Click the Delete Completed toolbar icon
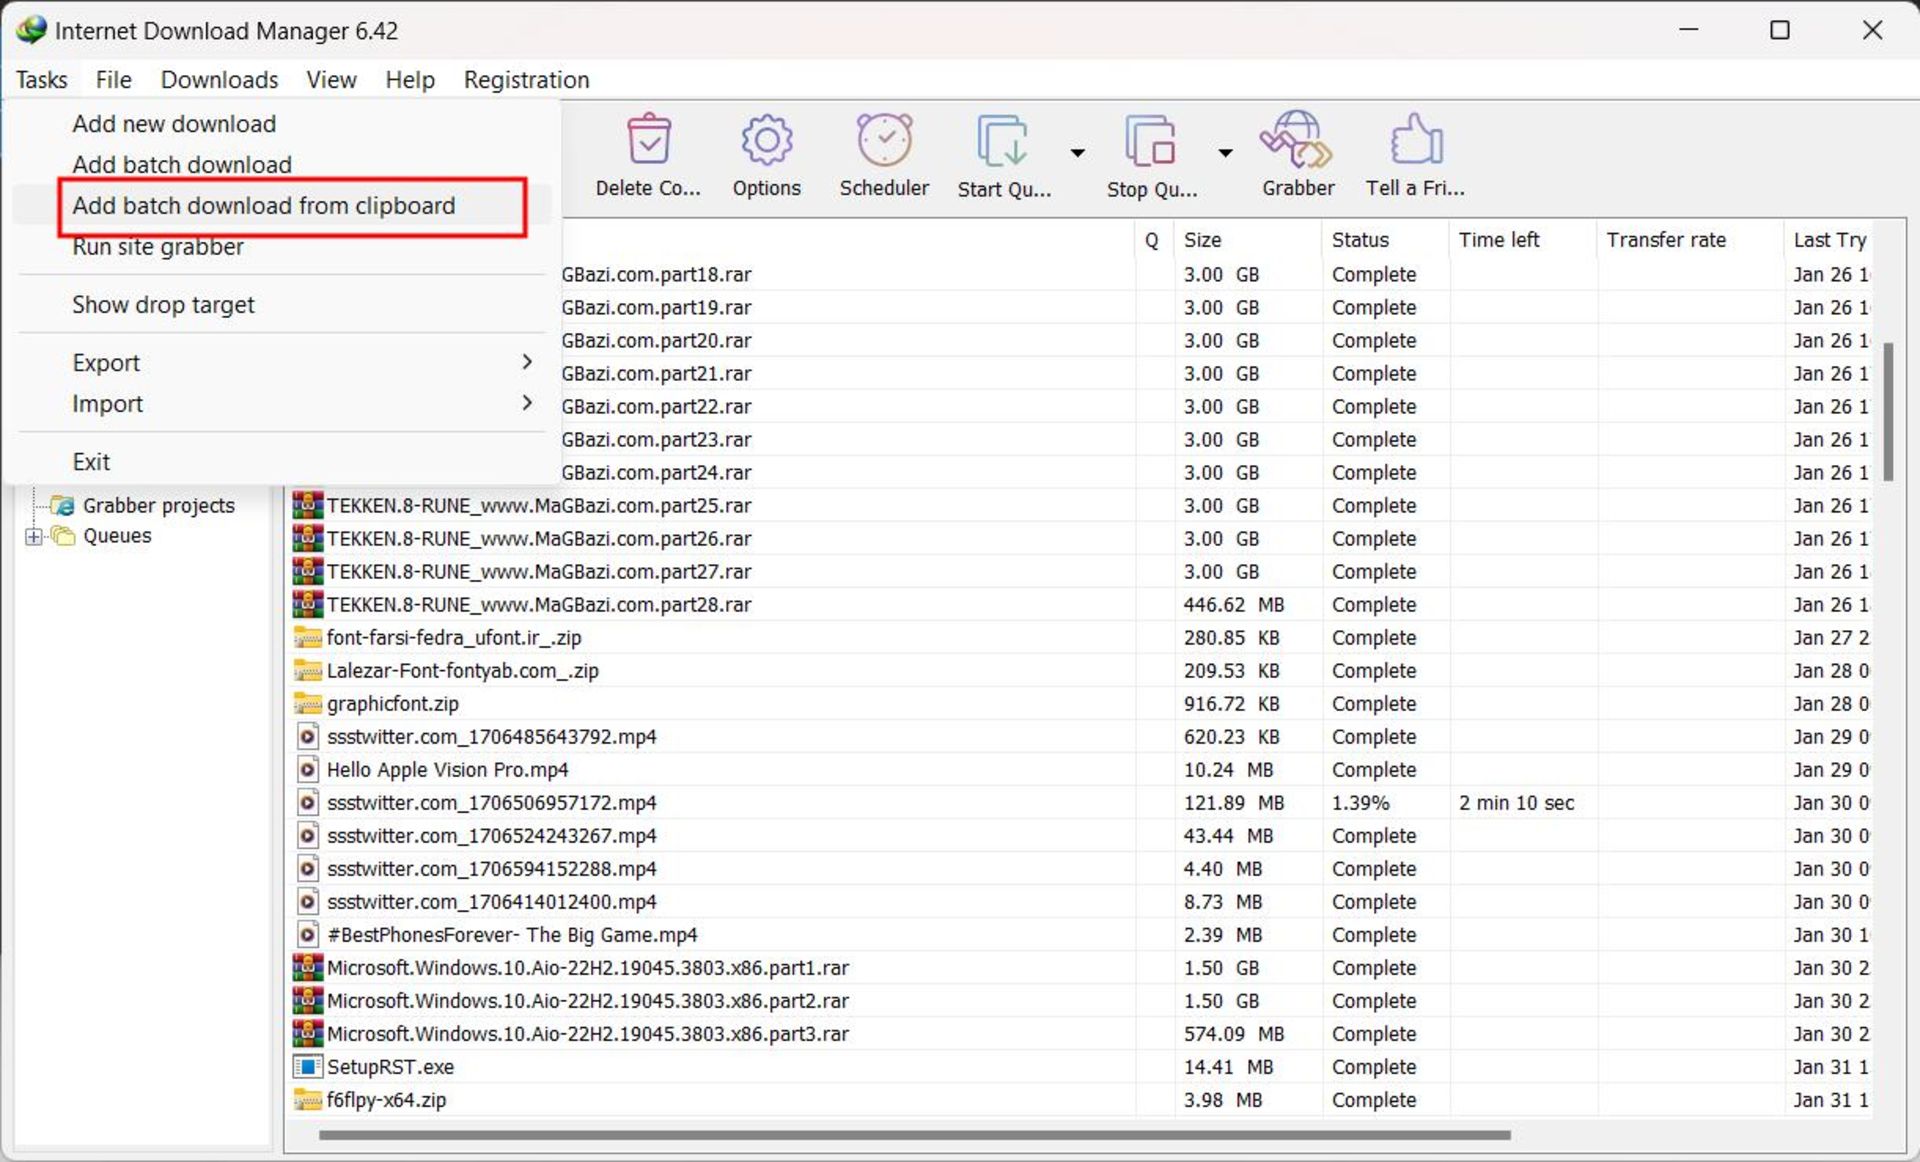Screen dimensions: 1920x1162 (x=648, y=140)
